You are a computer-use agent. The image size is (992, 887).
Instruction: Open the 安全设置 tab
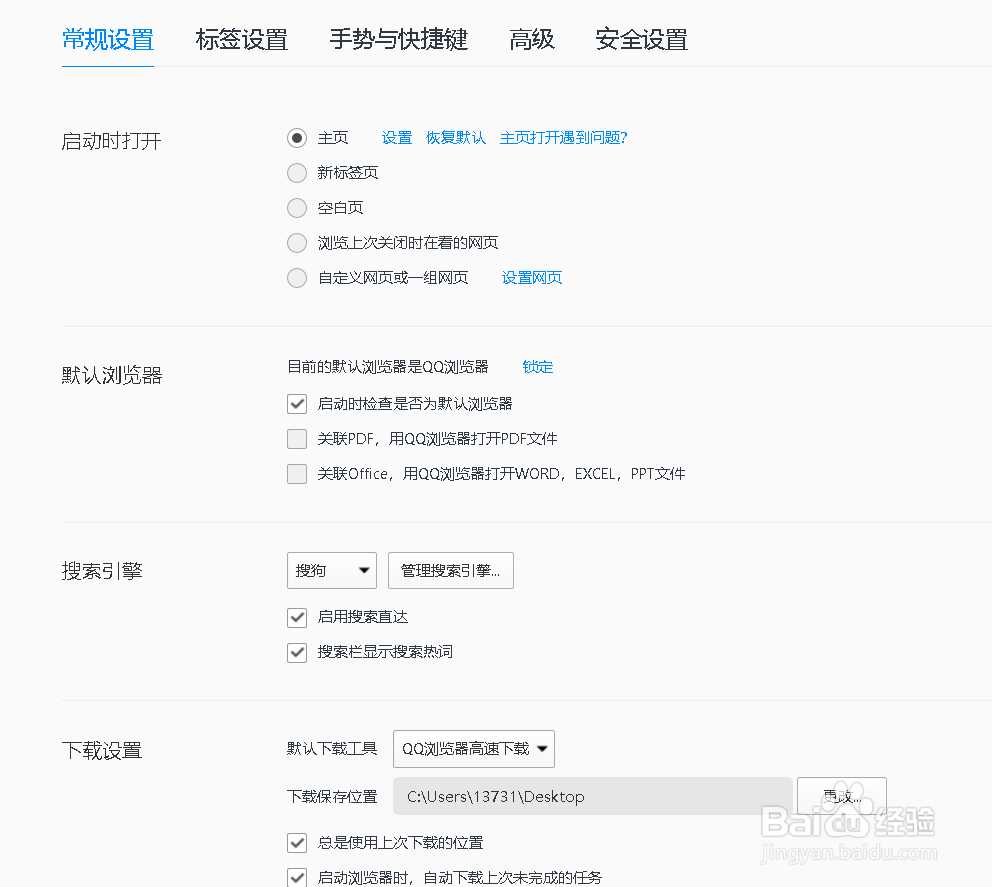pyautogui.click(x=641, y=40)
